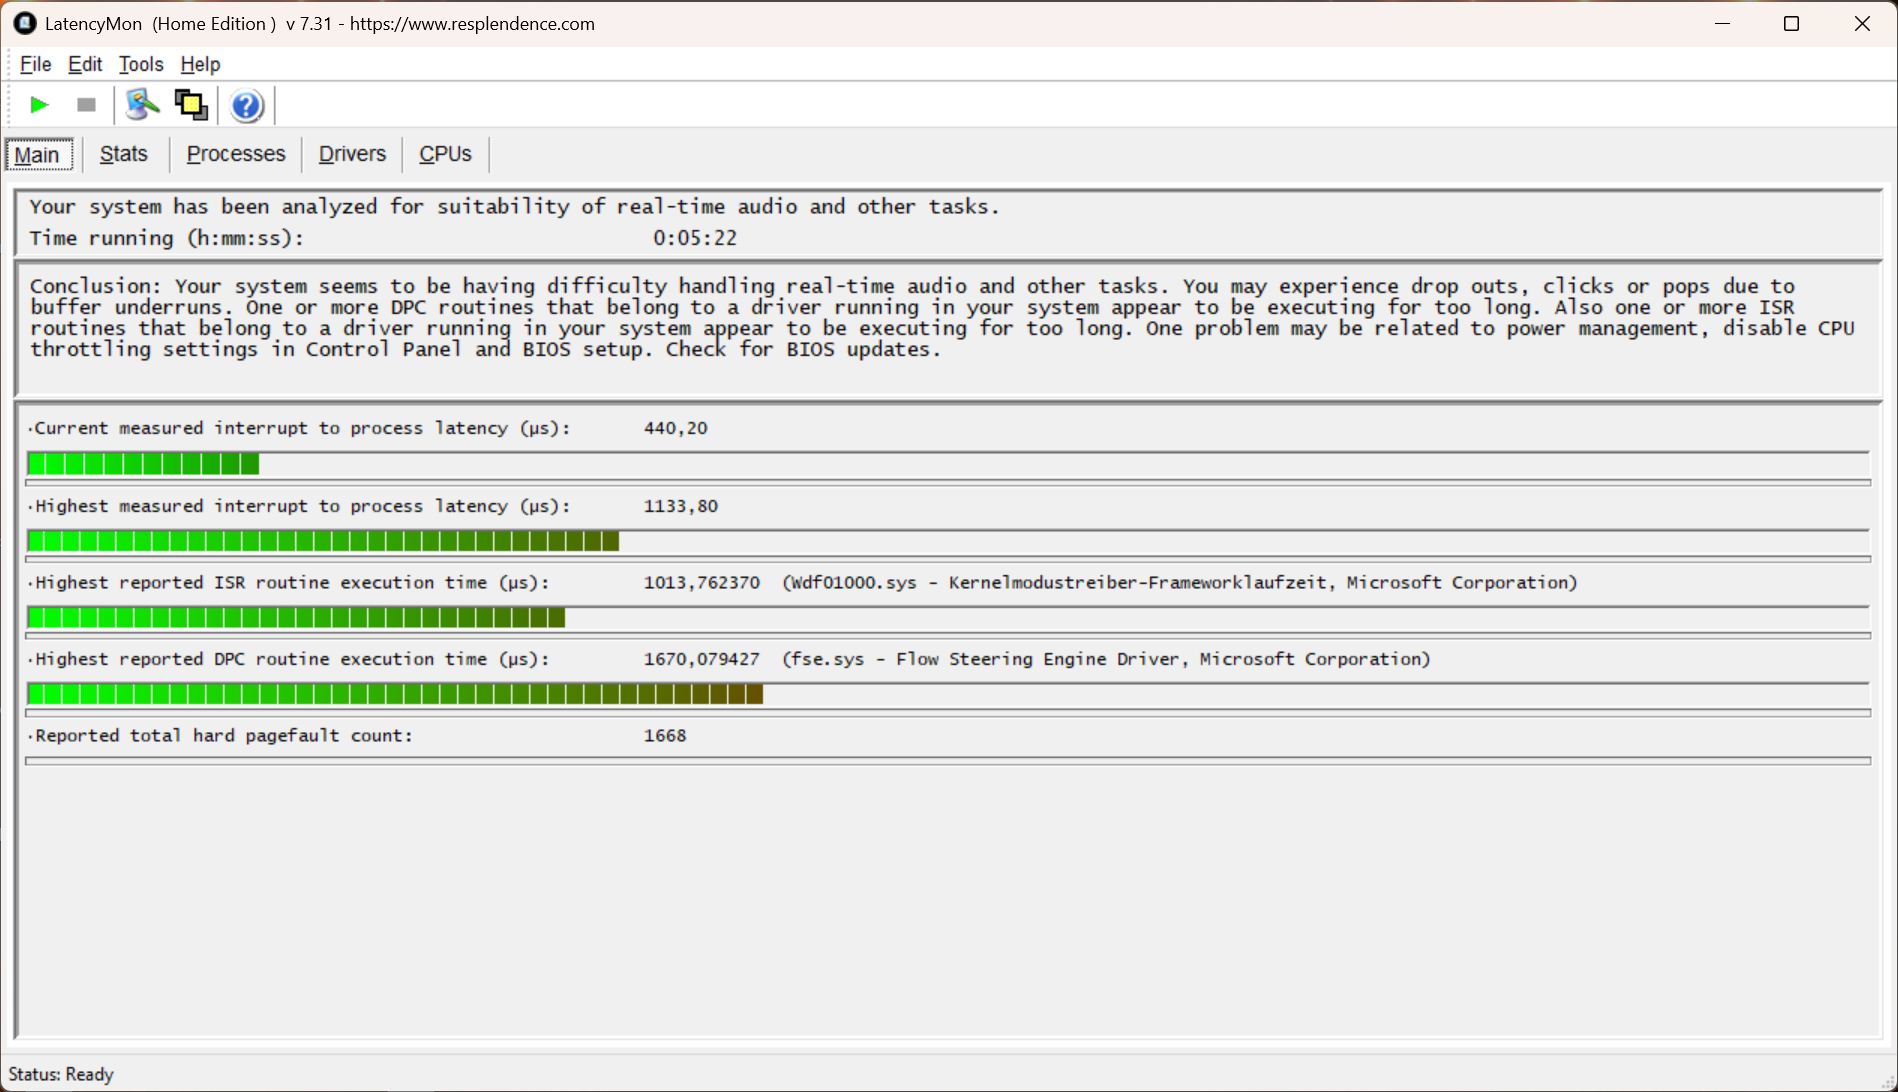The height and width of the screenshot is (1092, 1898).
Task: Click 'Highest reported DPC routine execution time' label
Action: point(292,659)
